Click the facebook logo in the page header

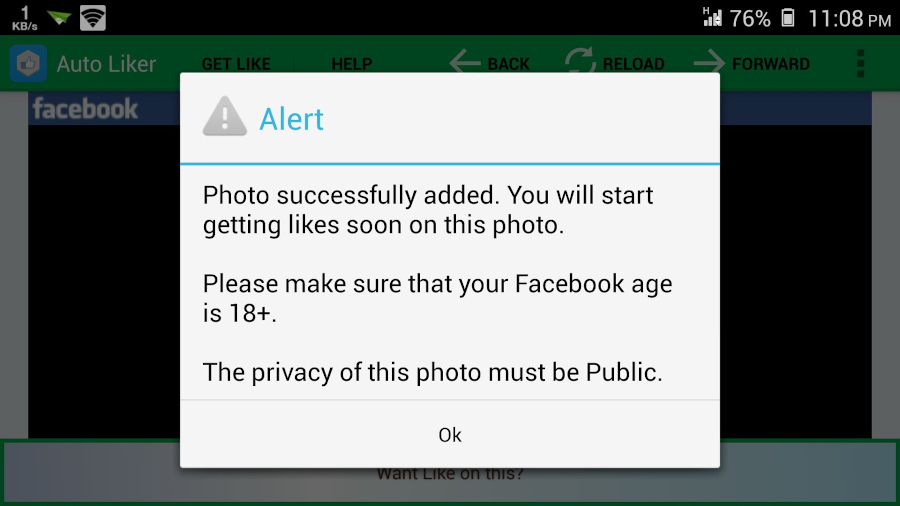[x=85, y=109]
